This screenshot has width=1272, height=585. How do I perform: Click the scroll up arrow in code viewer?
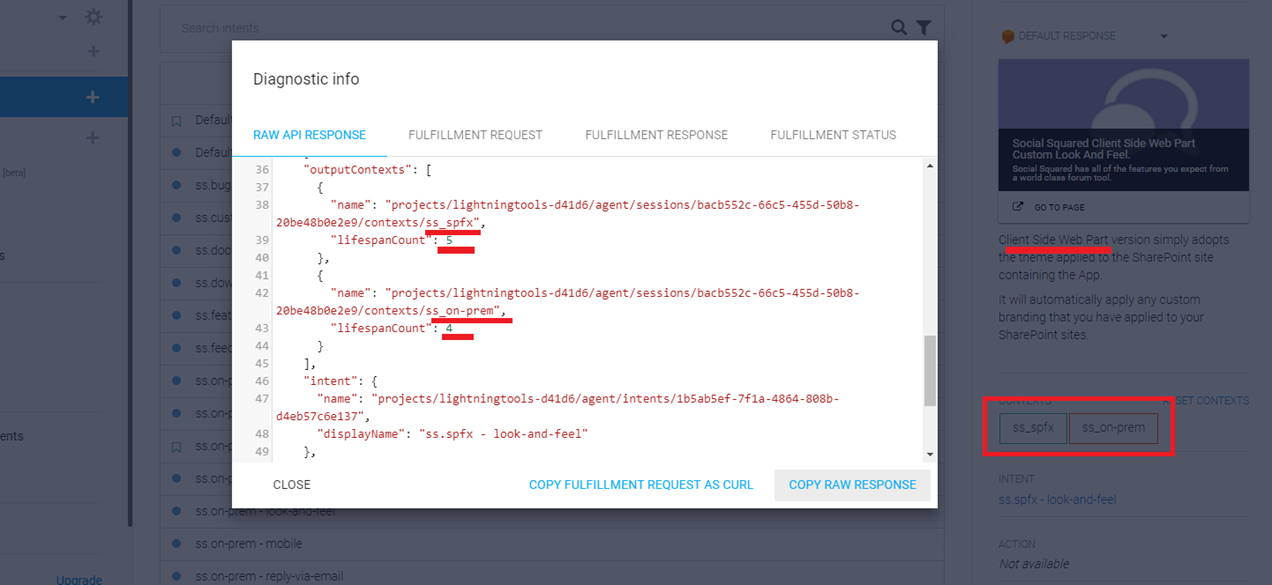coord(929,166)
